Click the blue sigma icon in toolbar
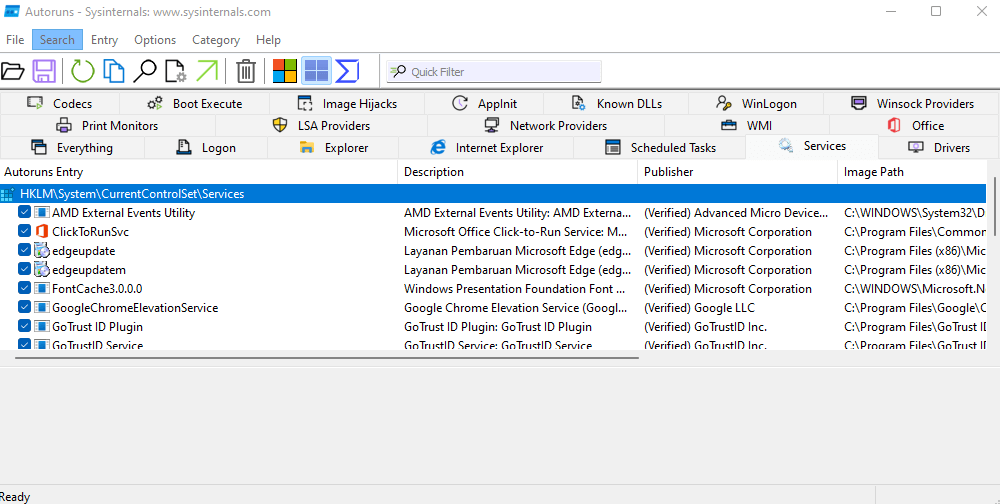The width and height of the screenshot is (1000, 504). 347,71
